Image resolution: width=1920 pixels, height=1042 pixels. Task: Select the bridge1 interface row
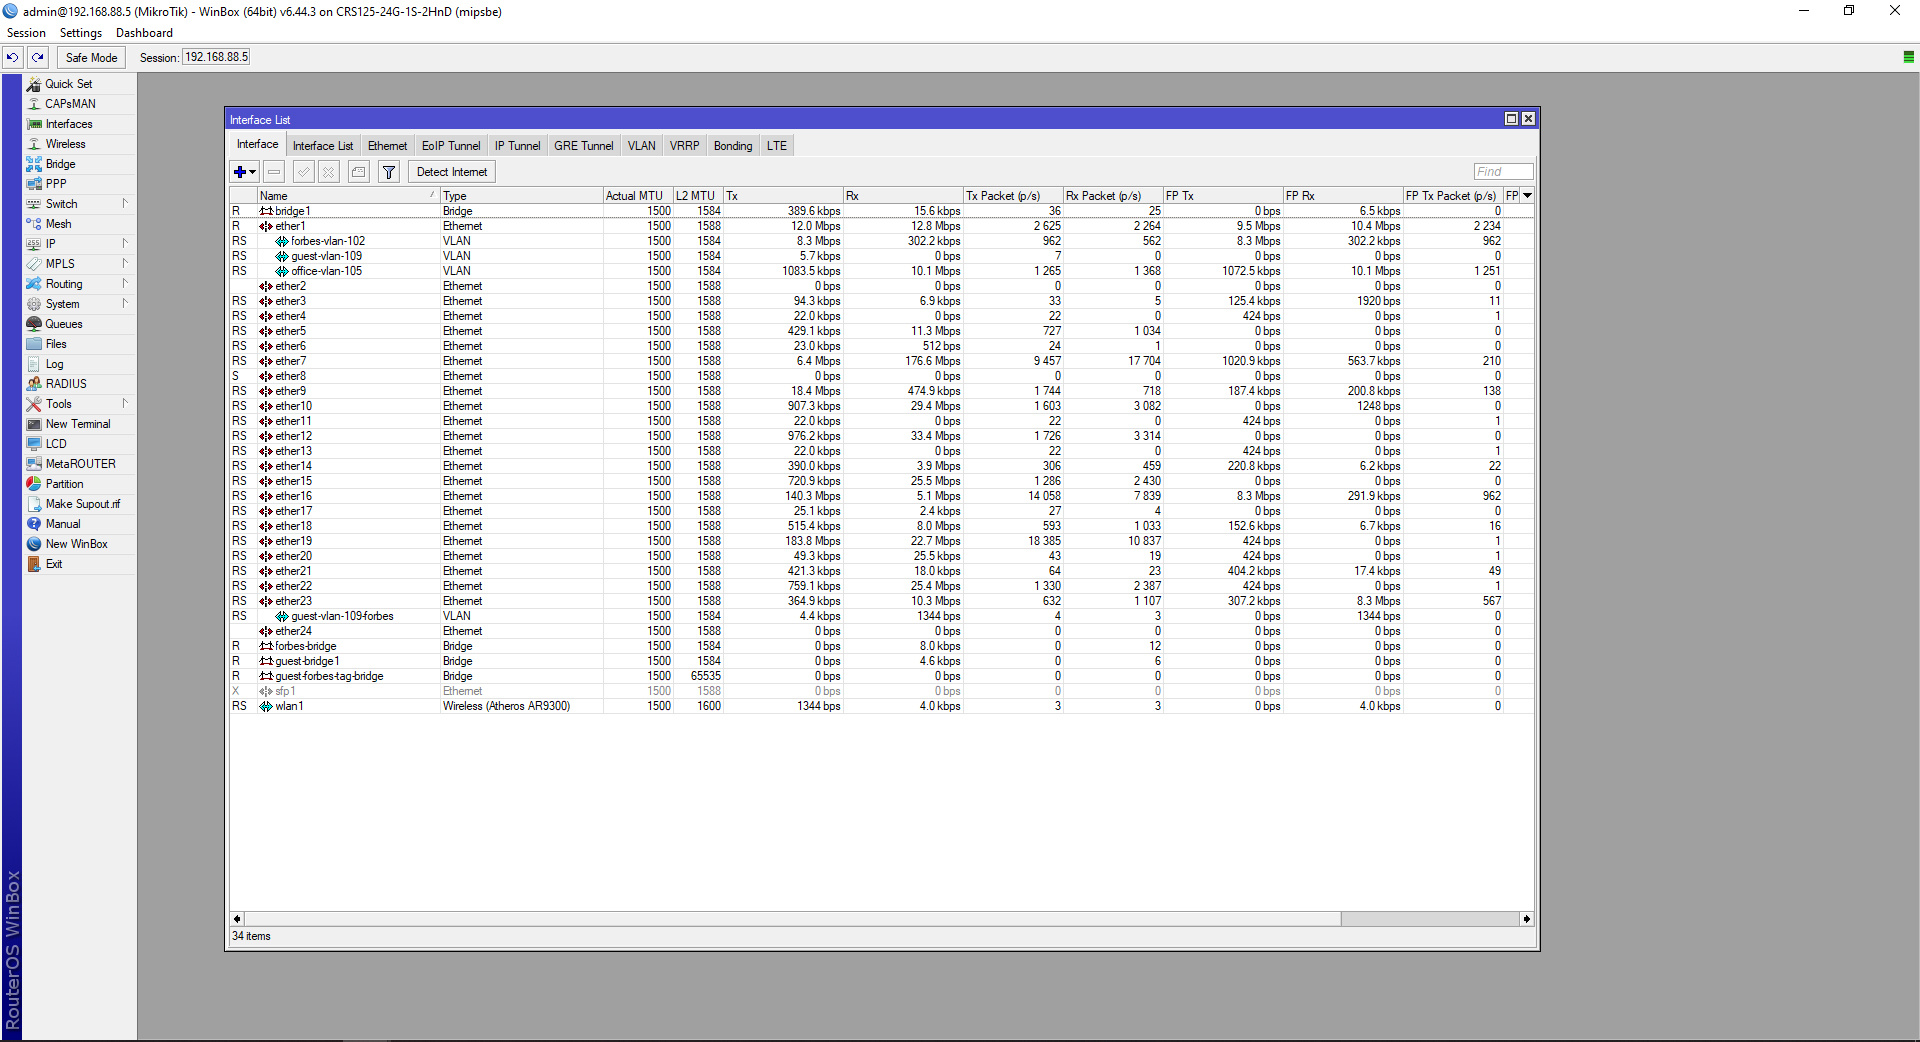[880, 211]
